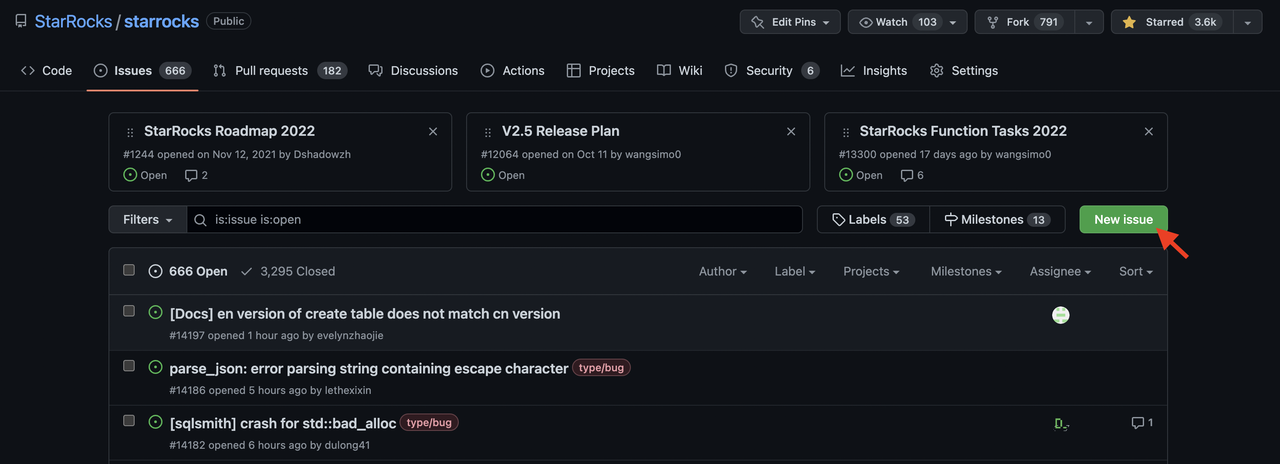Go to the Discussions tab
1280x464 pixels.
coord(413,70)
